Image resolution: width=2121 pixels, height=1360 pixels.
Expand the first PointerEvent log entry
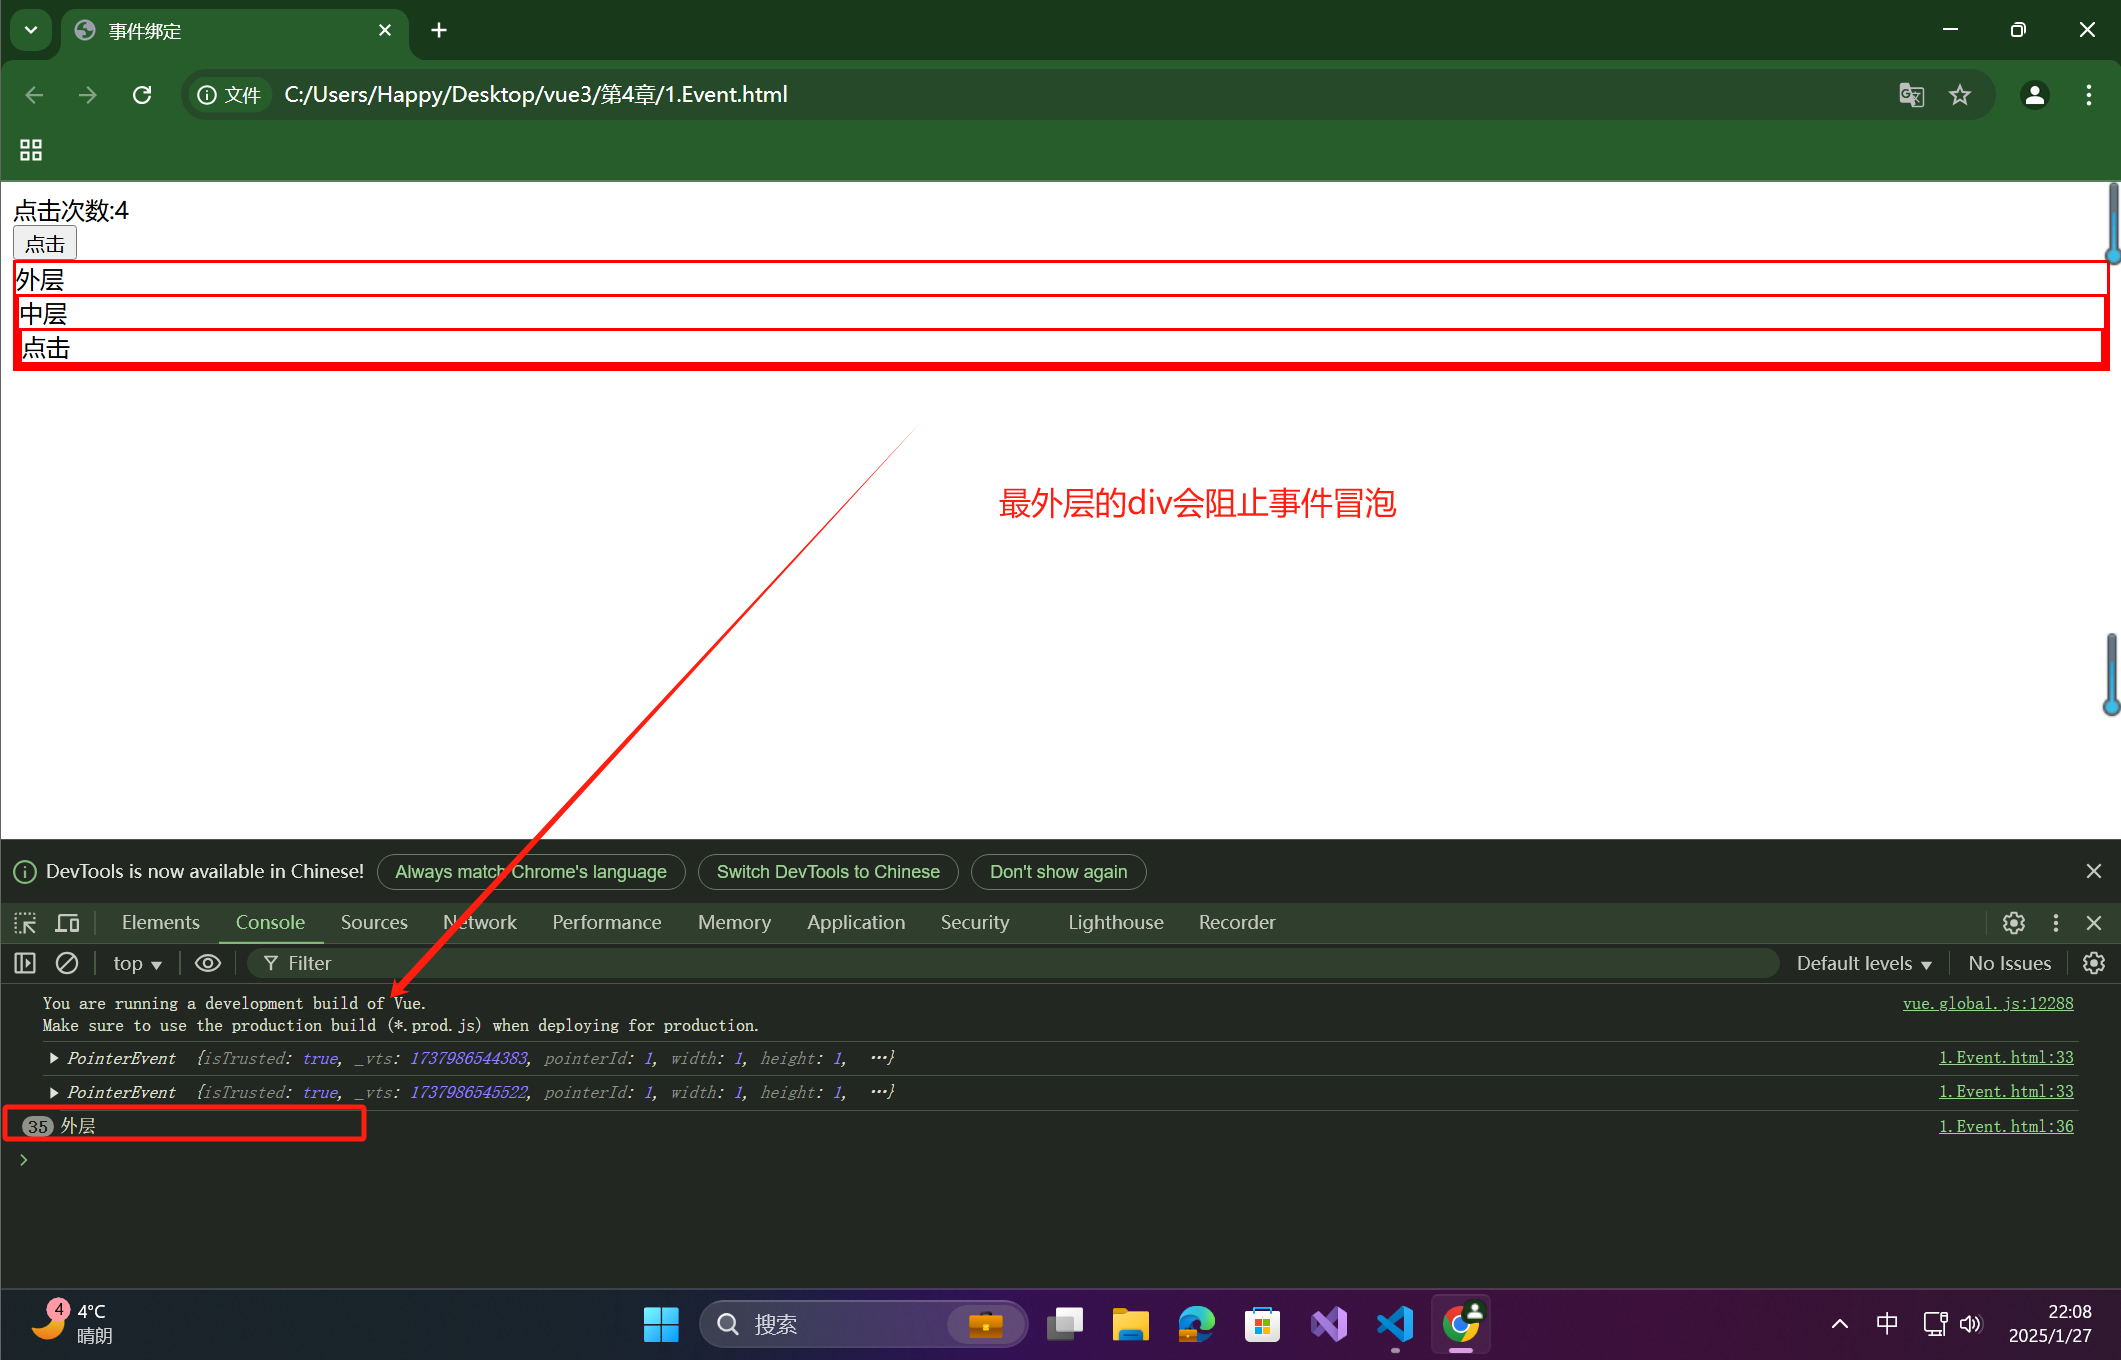[53, 1058]
